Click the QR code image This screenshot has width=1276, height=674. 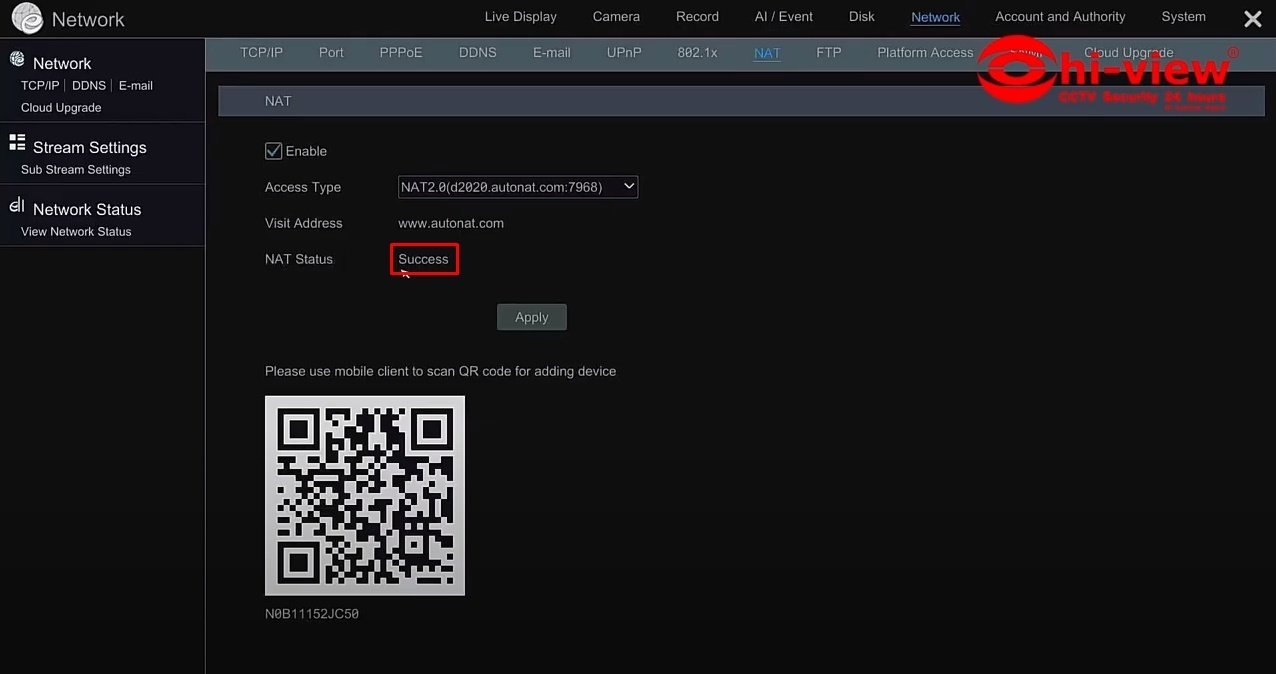click(365, 495)
